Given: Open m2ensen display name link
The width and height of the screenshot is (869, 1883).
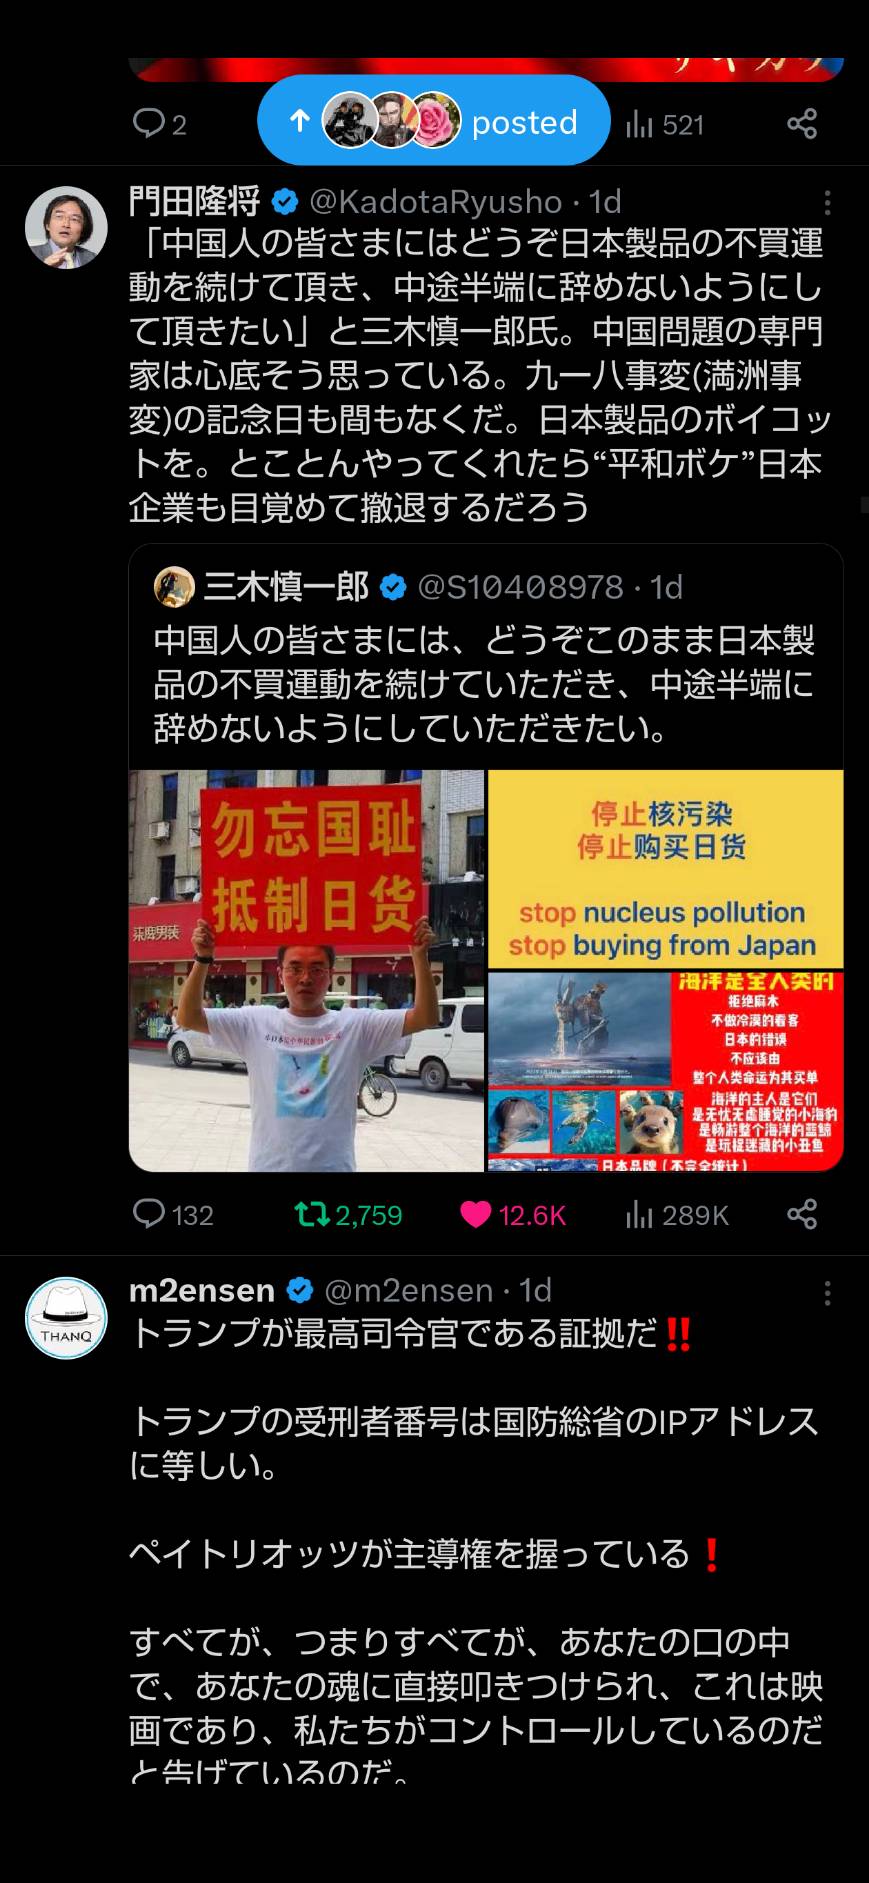Looking at the screenshot, I should [202, 1290].
